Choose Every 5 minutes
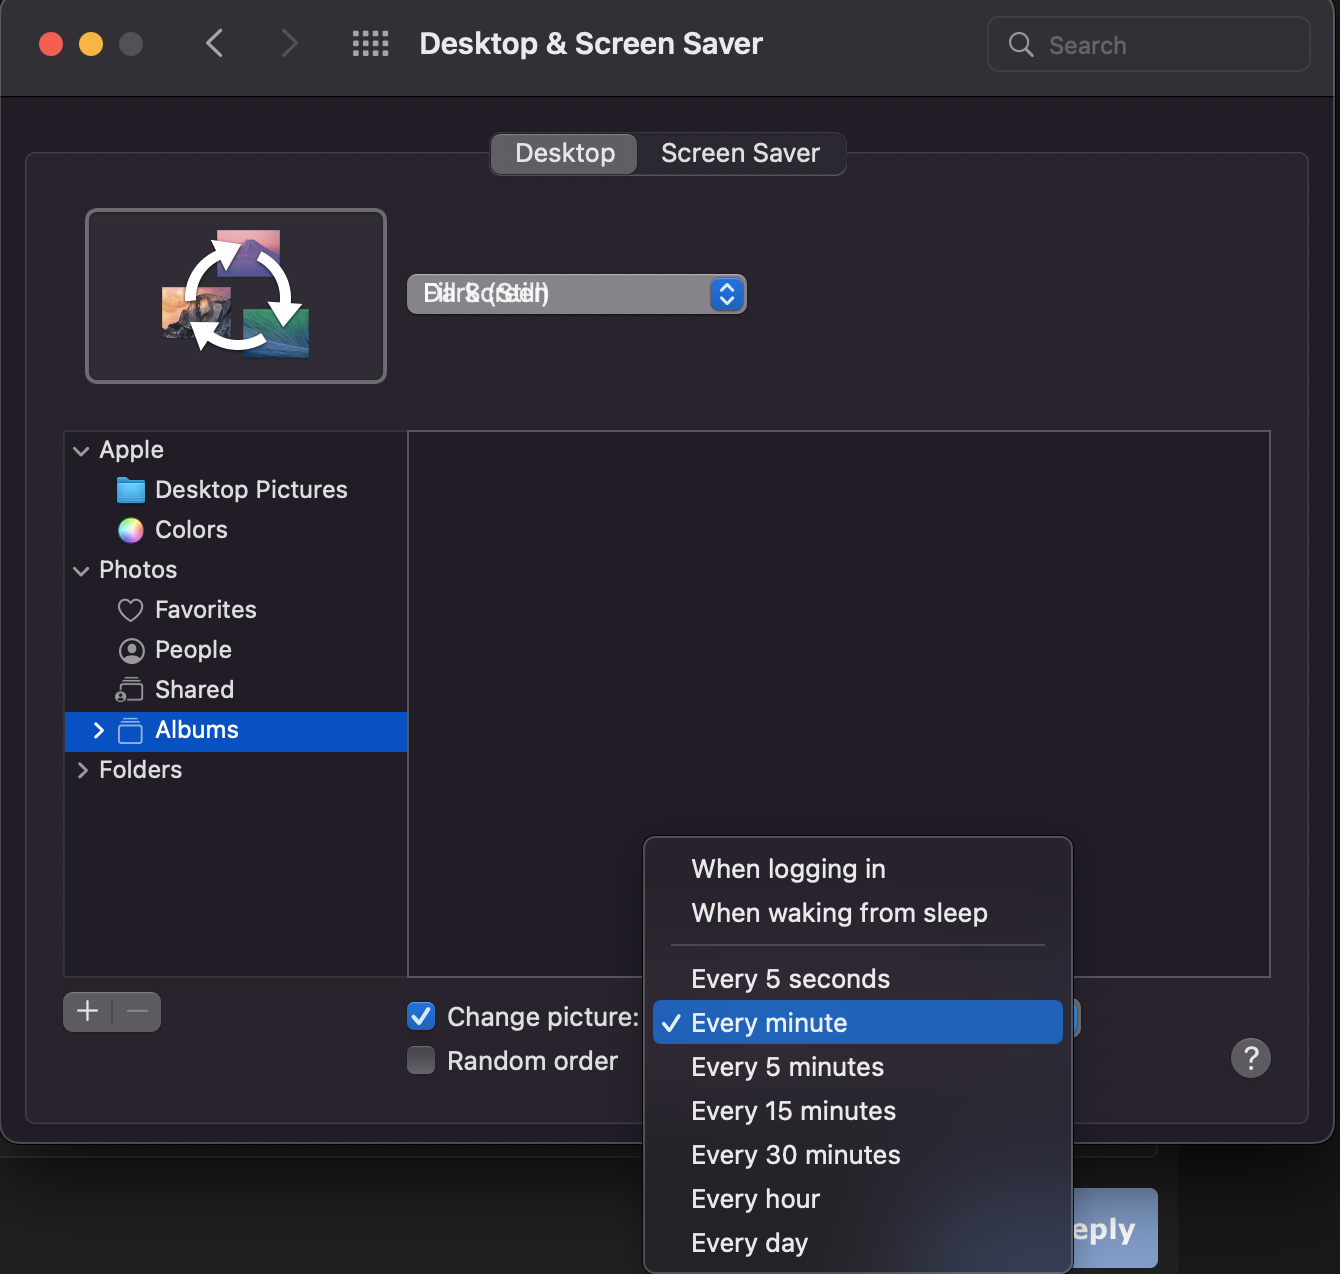The height and width of the screenshot is (1274, 1340). pos(858,1067)
